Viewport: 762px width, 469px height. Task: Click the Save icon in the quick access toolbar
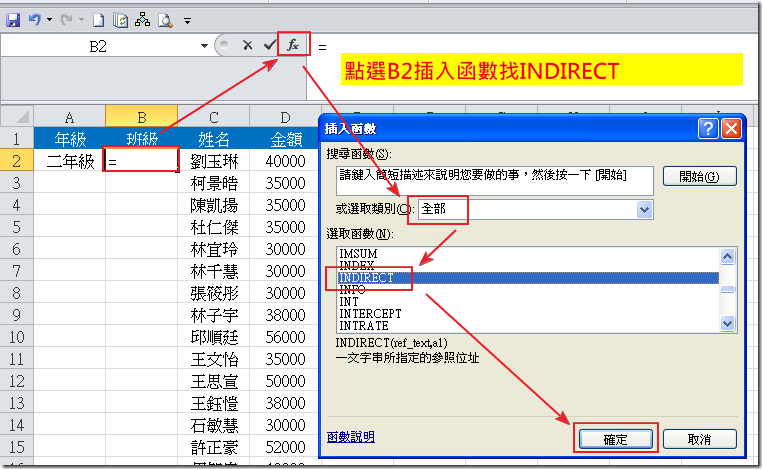[x=13, y=20]
